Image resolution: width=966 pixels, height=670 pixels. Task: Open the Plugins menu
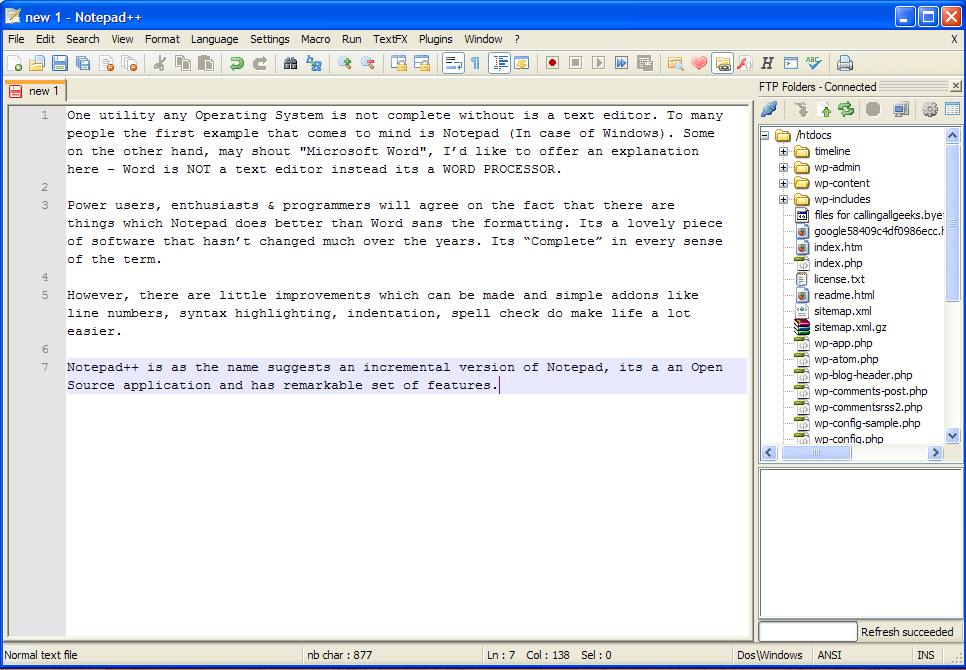[436, 39]
